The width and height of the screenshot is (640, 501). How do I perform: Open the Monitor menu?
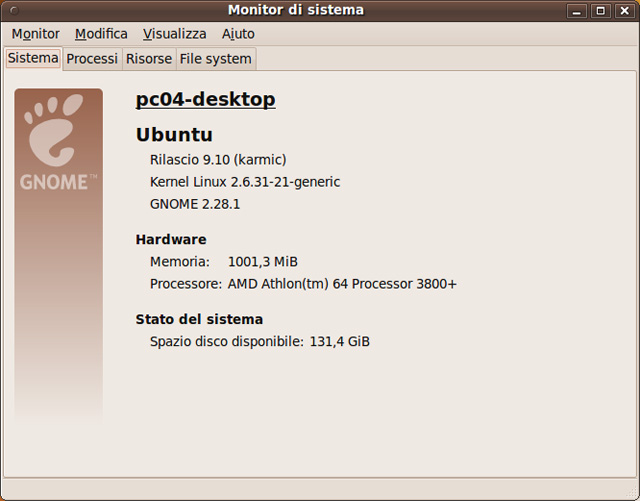[x=36, y=34]
